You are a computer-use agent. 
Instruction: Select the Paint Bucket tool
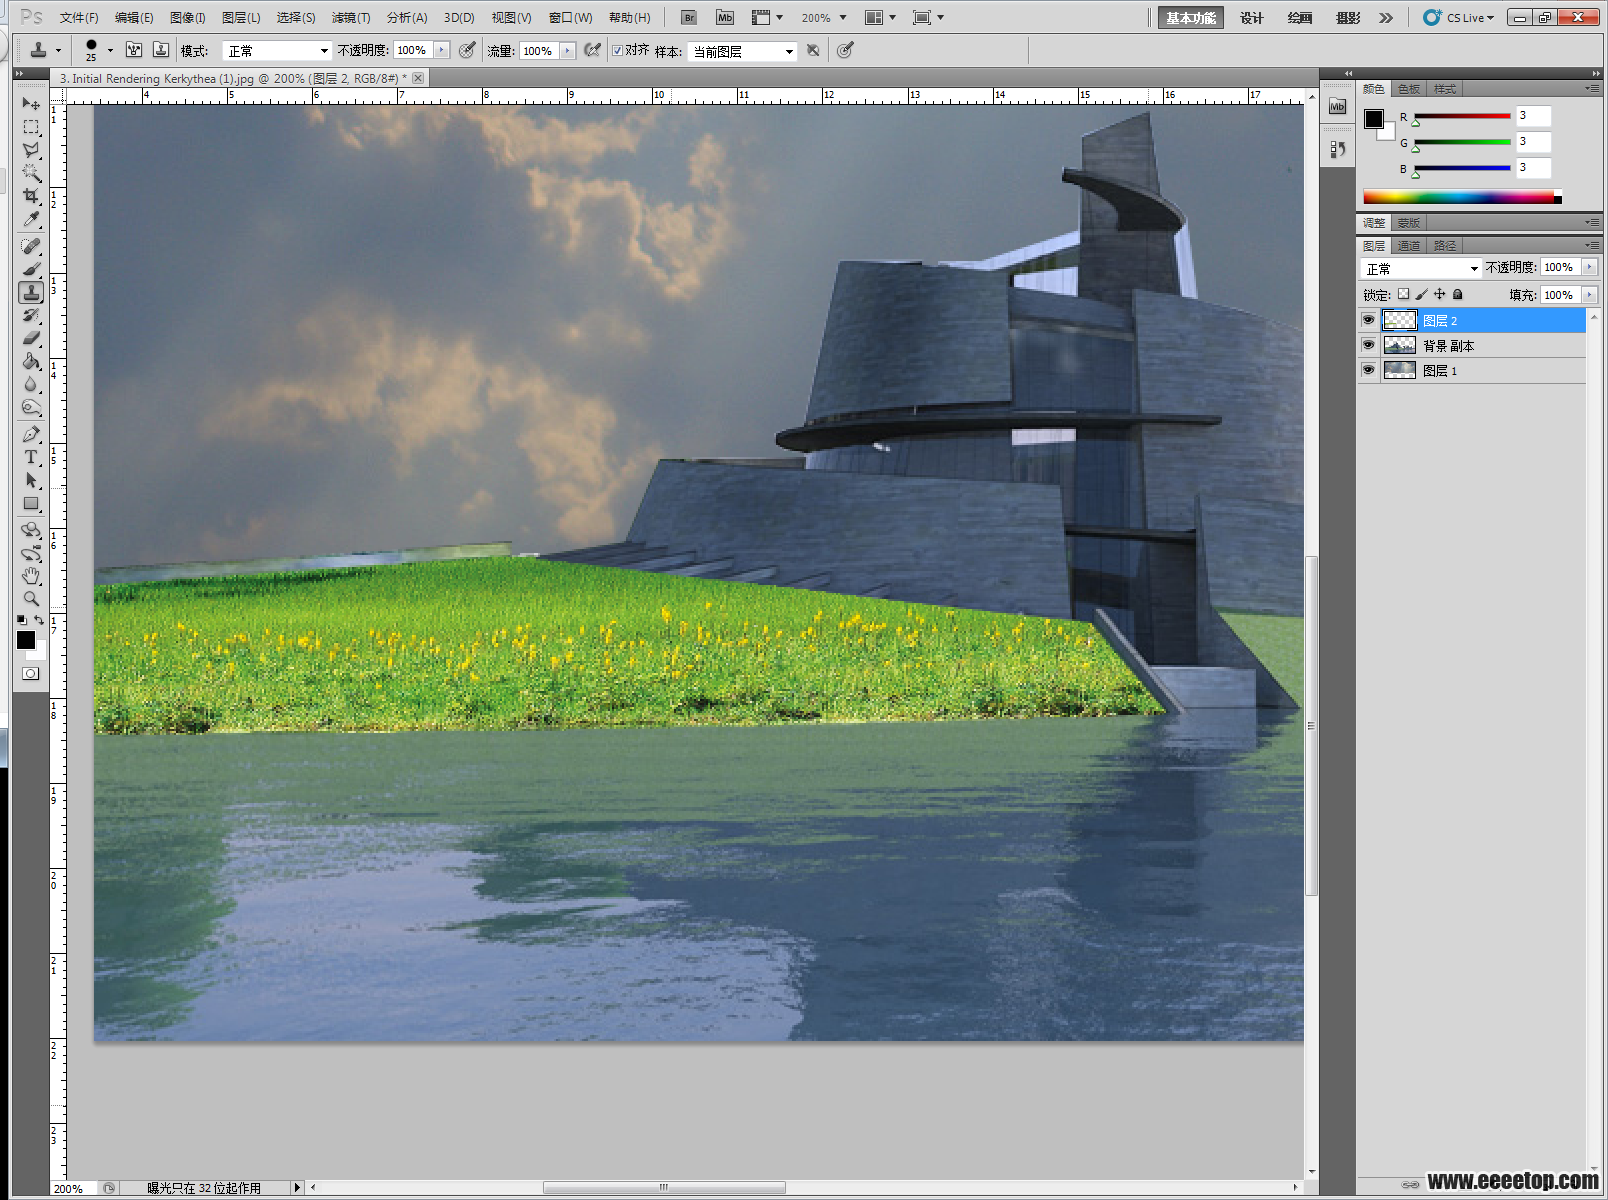coord(31,361)
